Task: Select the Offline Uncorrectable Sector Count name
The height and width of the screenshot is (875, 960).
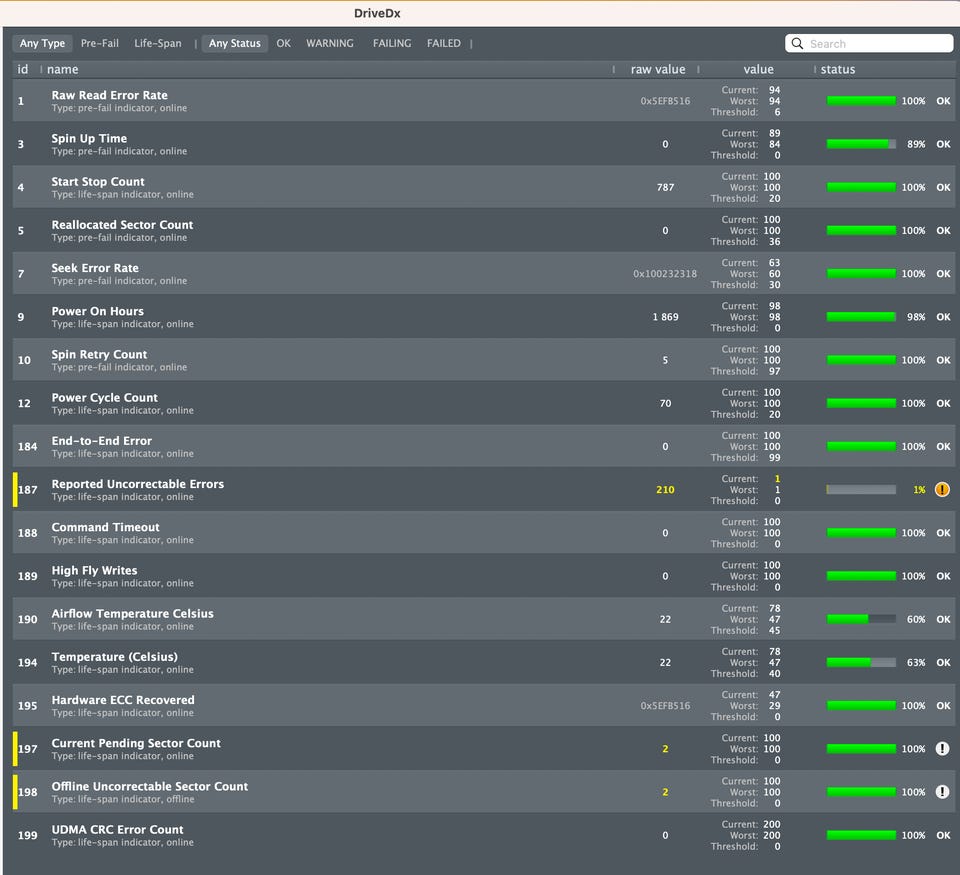Action: (150, 786)
